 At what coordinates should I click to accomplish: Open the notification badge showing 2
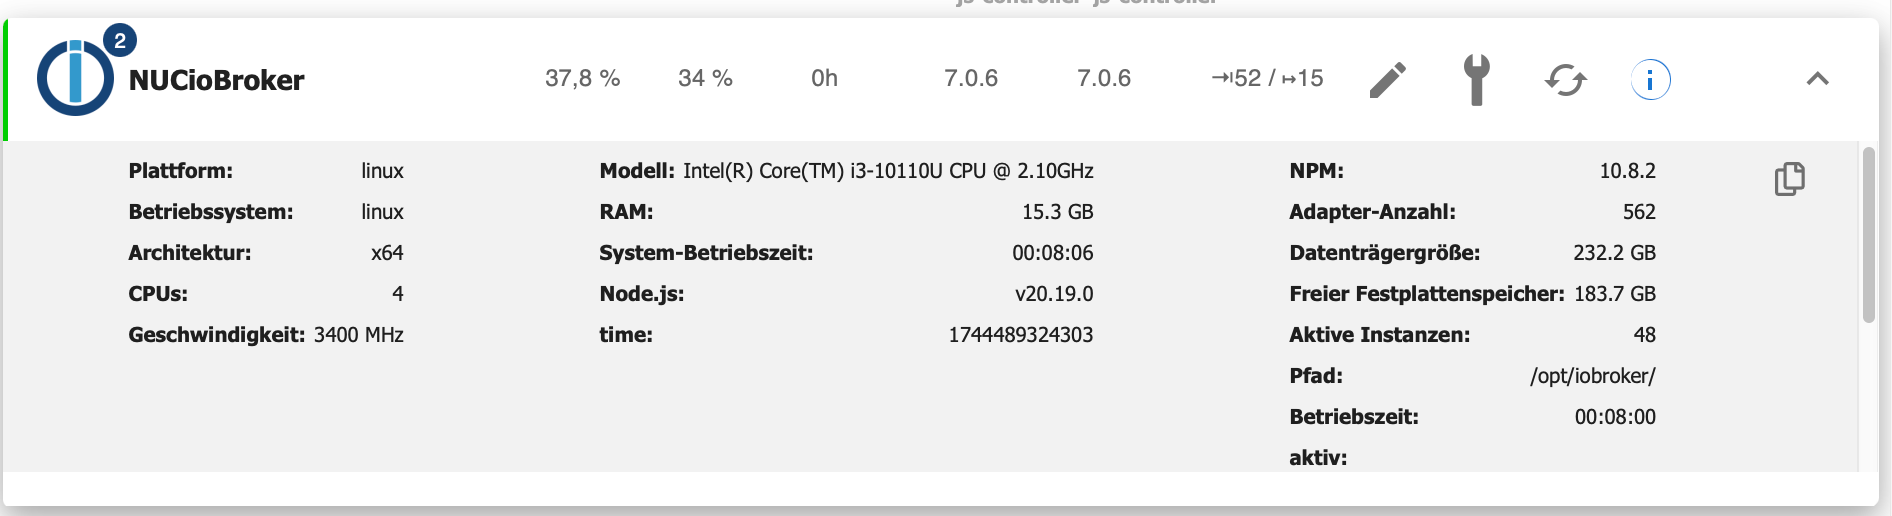pos(120,41)
